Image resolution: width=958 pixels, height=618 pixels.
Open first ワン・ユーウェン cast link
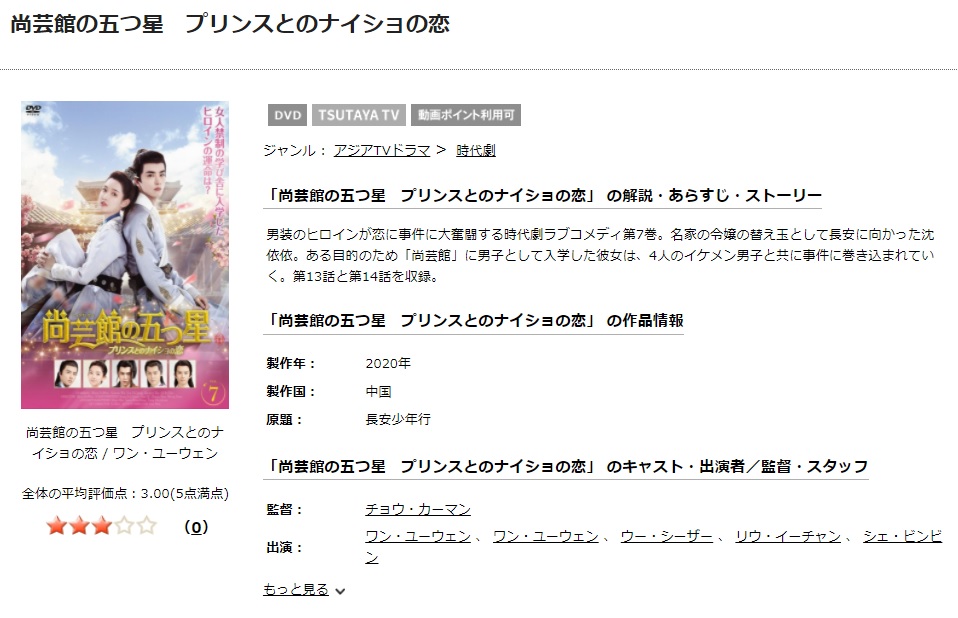[418, 536]
